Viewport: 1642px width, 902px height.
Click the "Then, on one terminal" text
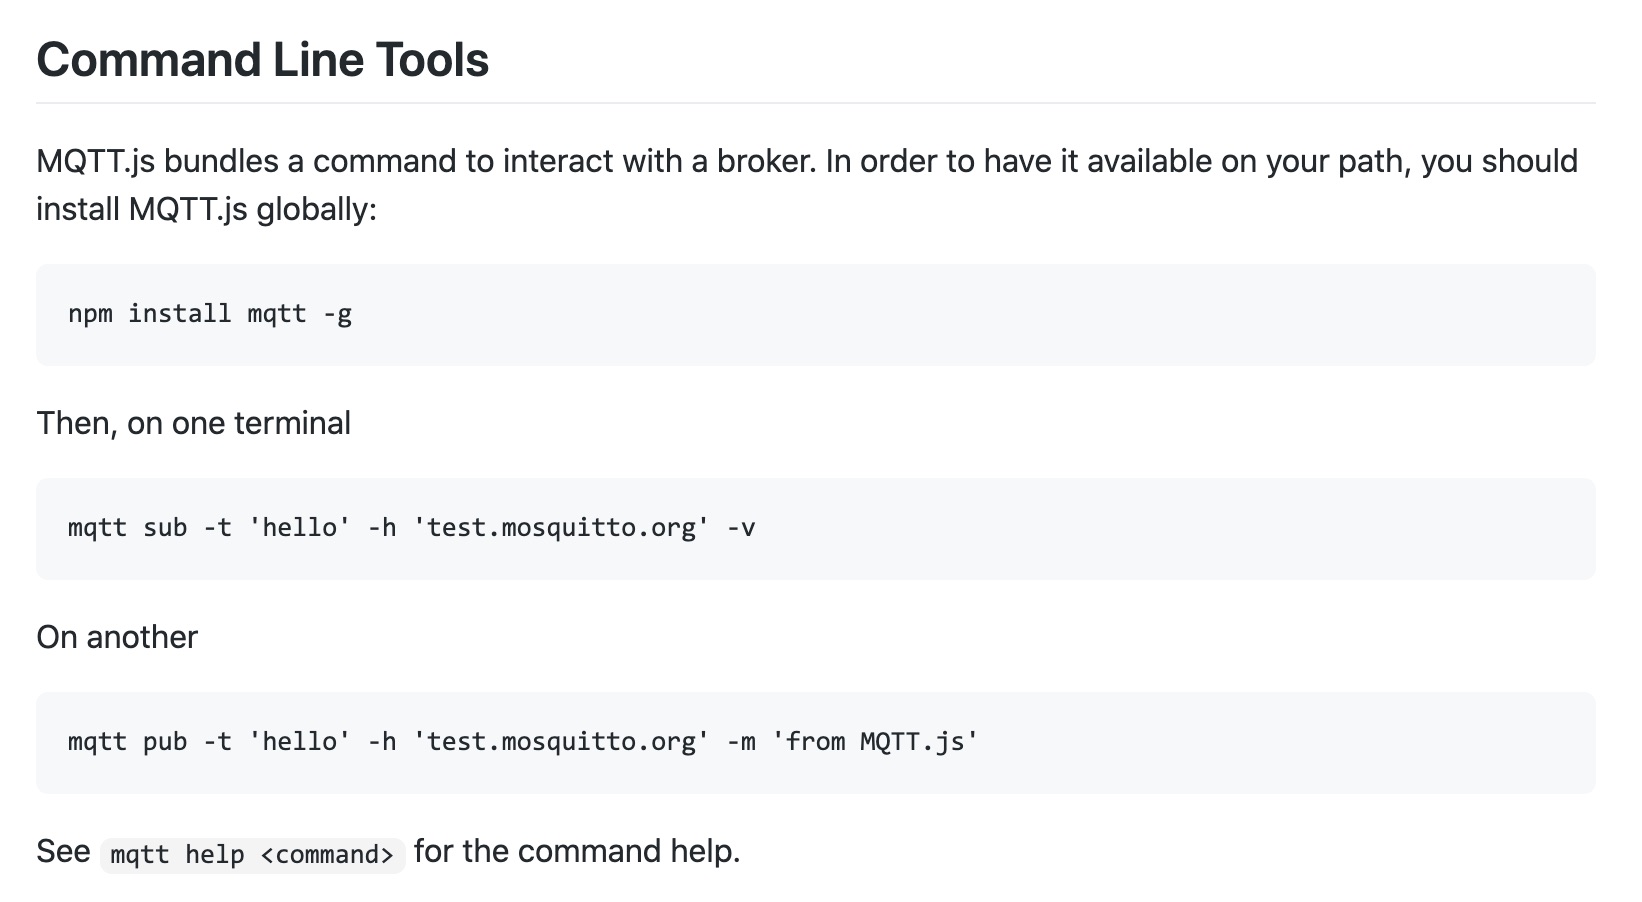[x=193, y=423]
